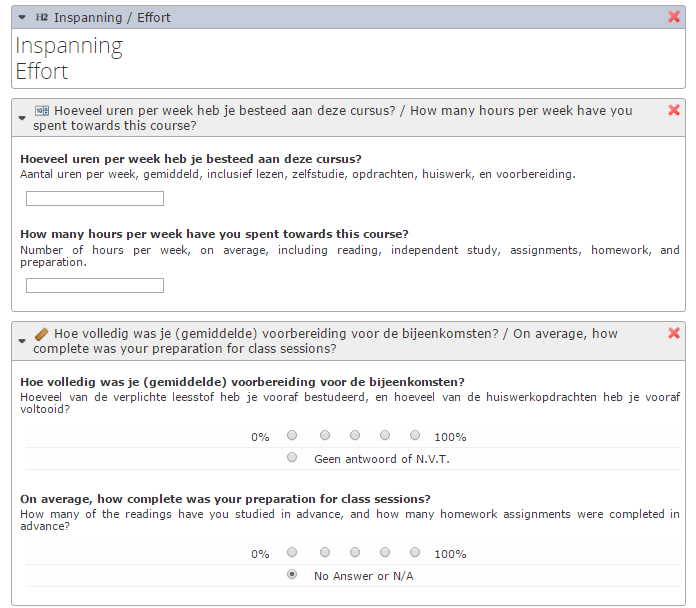Click the Hoeveel uren per week panel title
The height and width of the screenshot is (608, 696).
332,118
